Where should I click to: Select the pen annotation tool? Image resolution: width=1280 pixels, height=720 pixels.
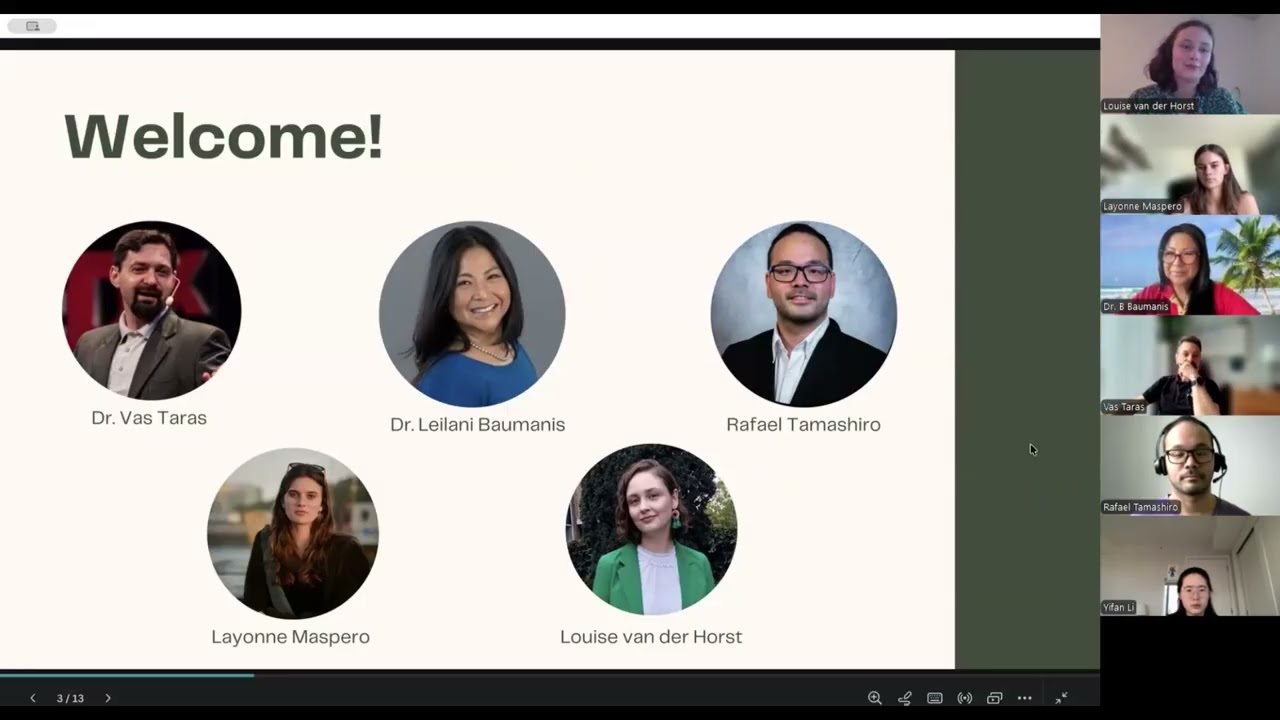point(904,698)
